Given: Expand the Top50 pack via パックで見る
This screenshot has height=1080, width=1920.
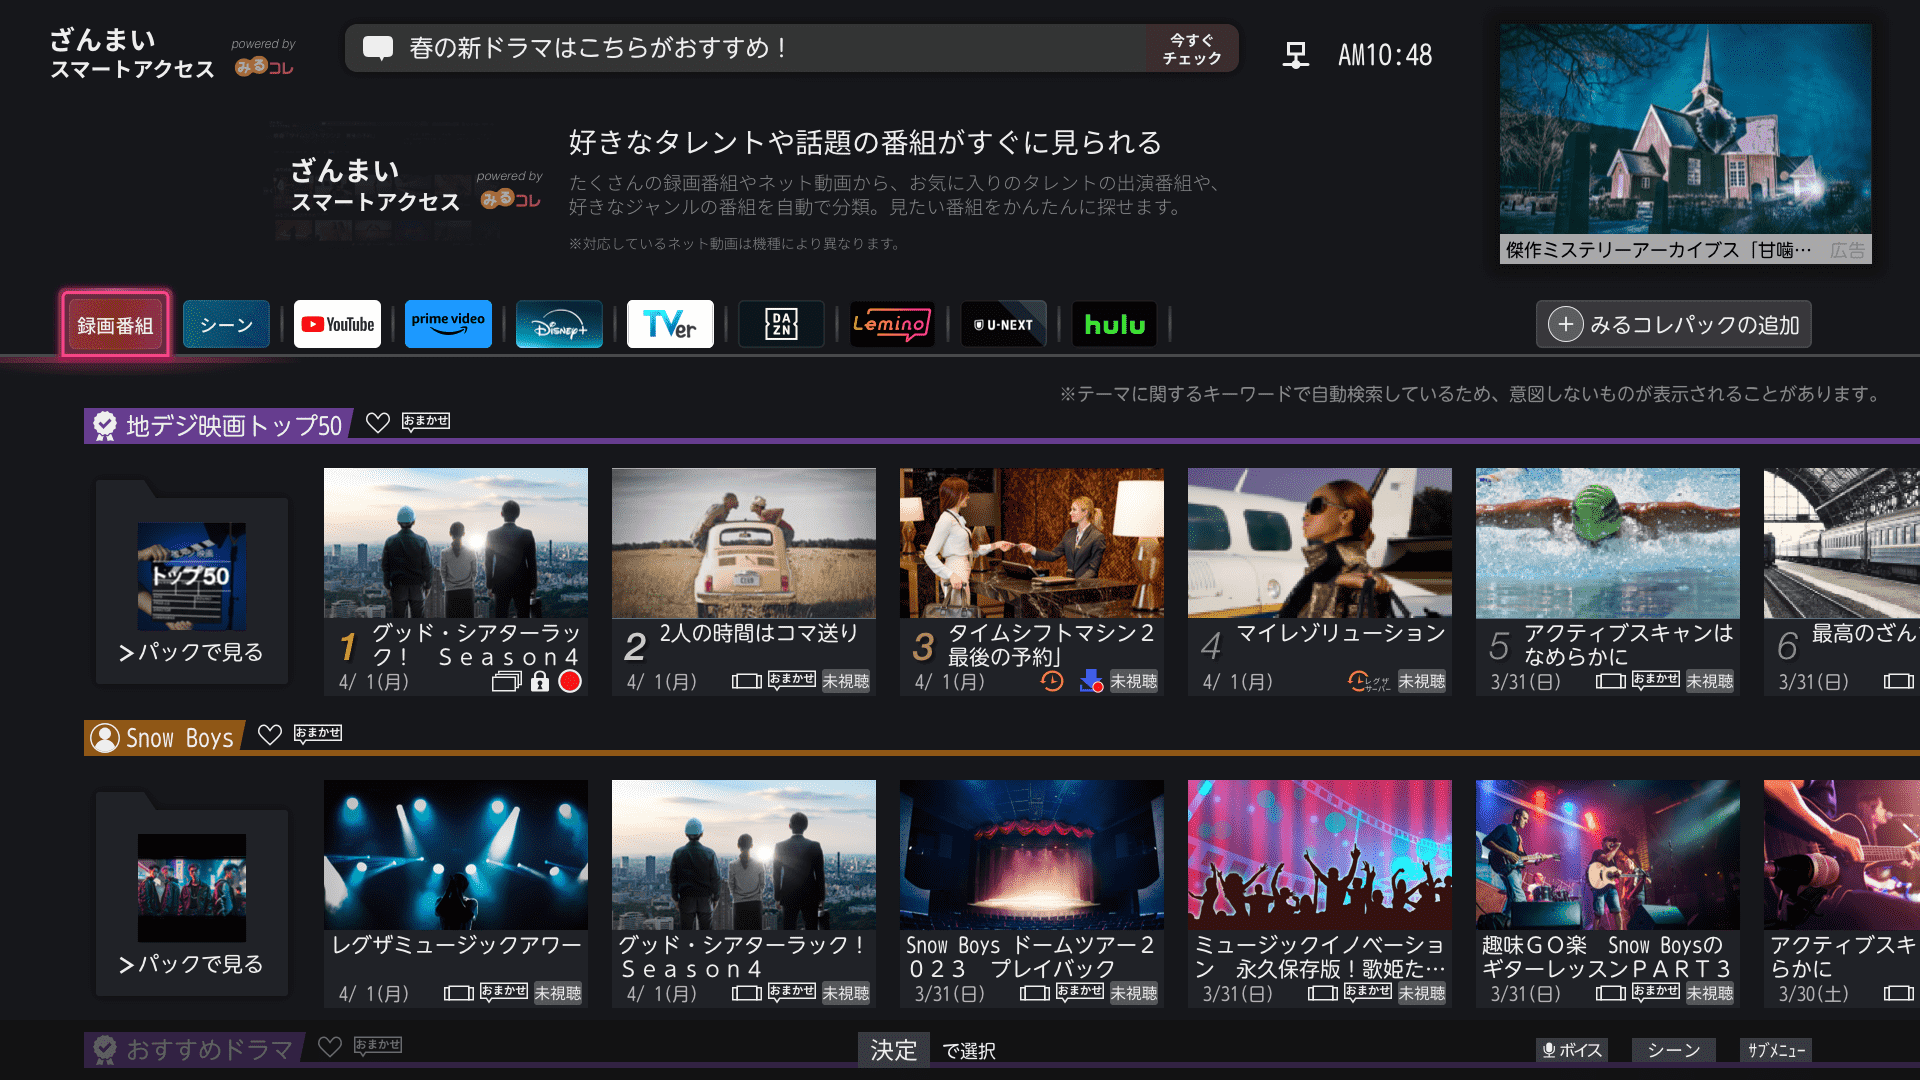Looking at the screenshot, I should (x=191, y=652).
